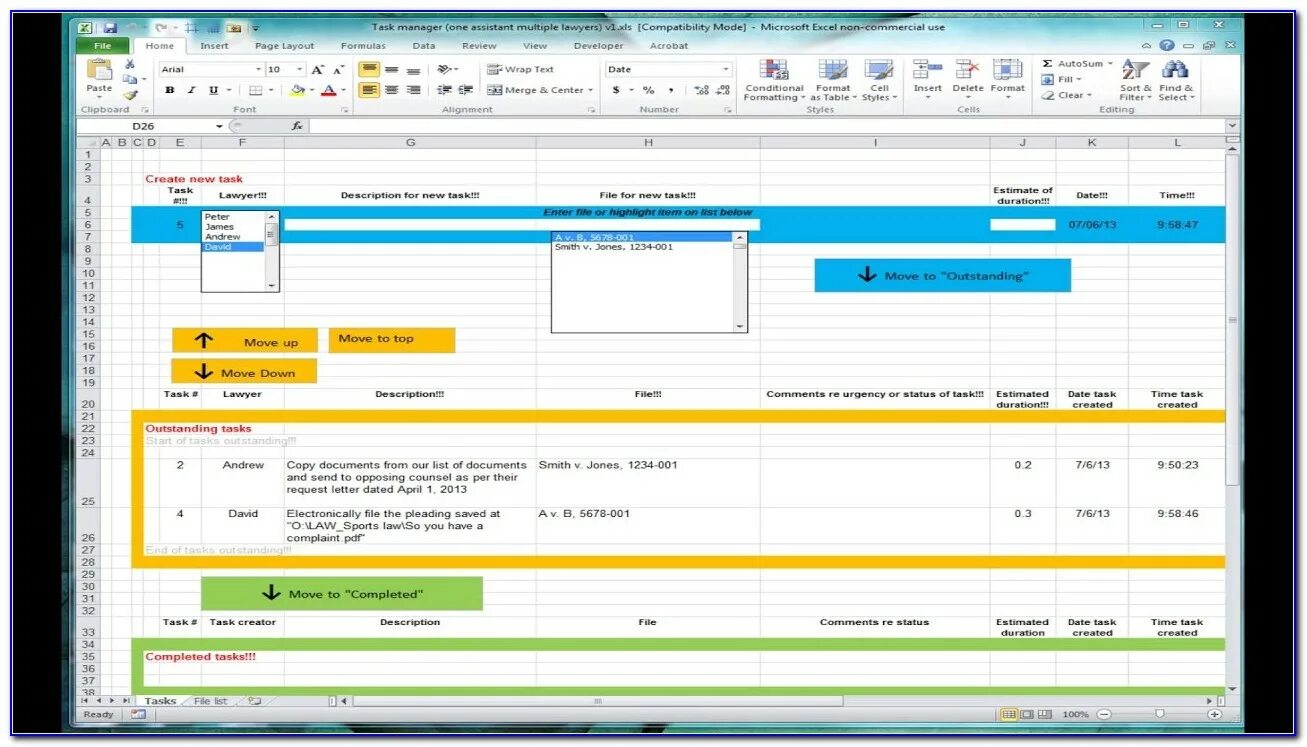1307x747 pixels.
Task: Open Conditional Formatting in Styles group
Action: tap(774, 80)
